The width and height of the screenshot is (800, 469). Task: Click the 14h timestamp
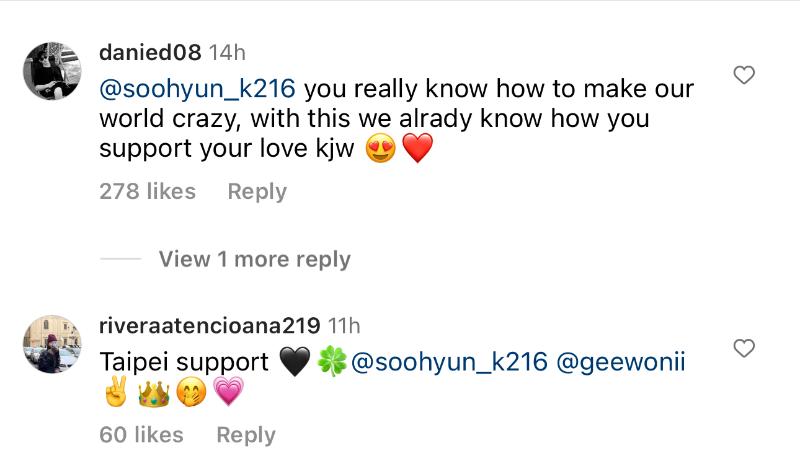227,52
